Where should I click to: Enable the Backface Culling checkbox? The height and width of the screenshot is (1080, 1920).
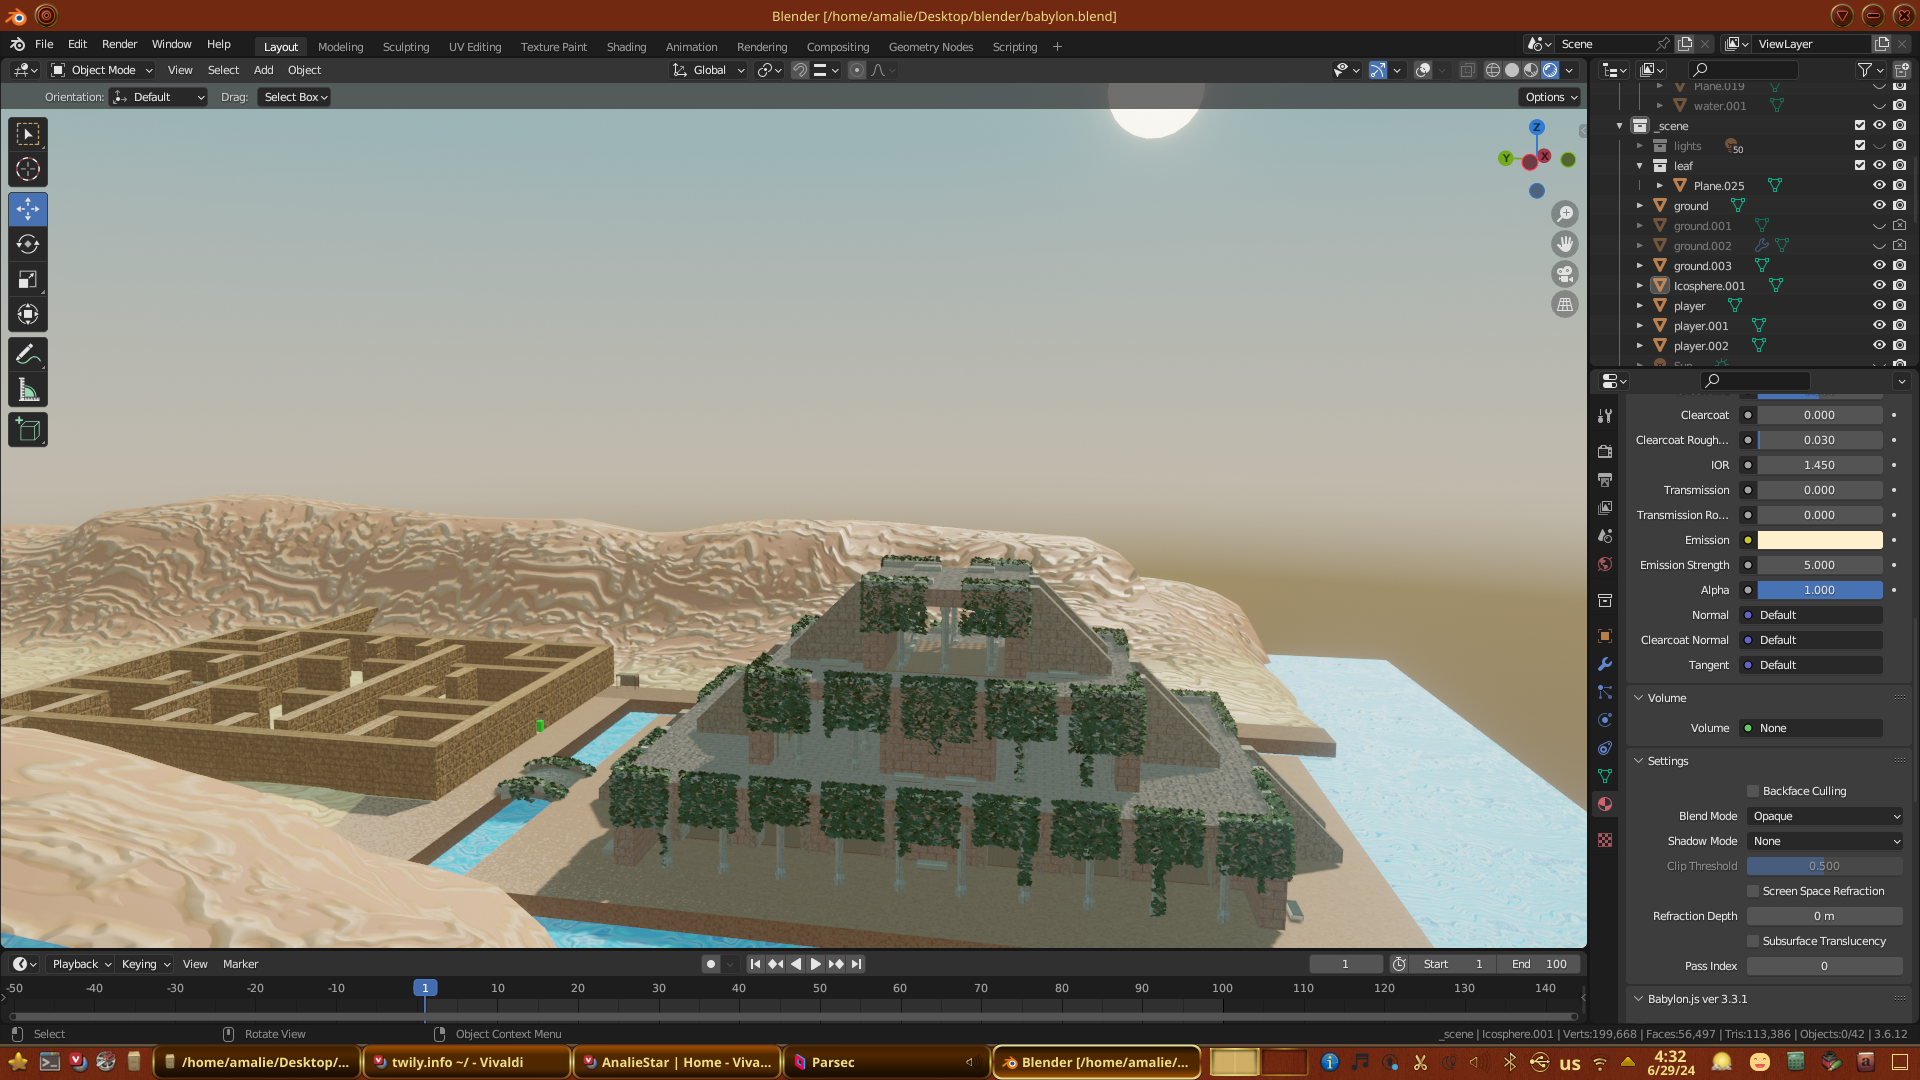click(1753, 791)
